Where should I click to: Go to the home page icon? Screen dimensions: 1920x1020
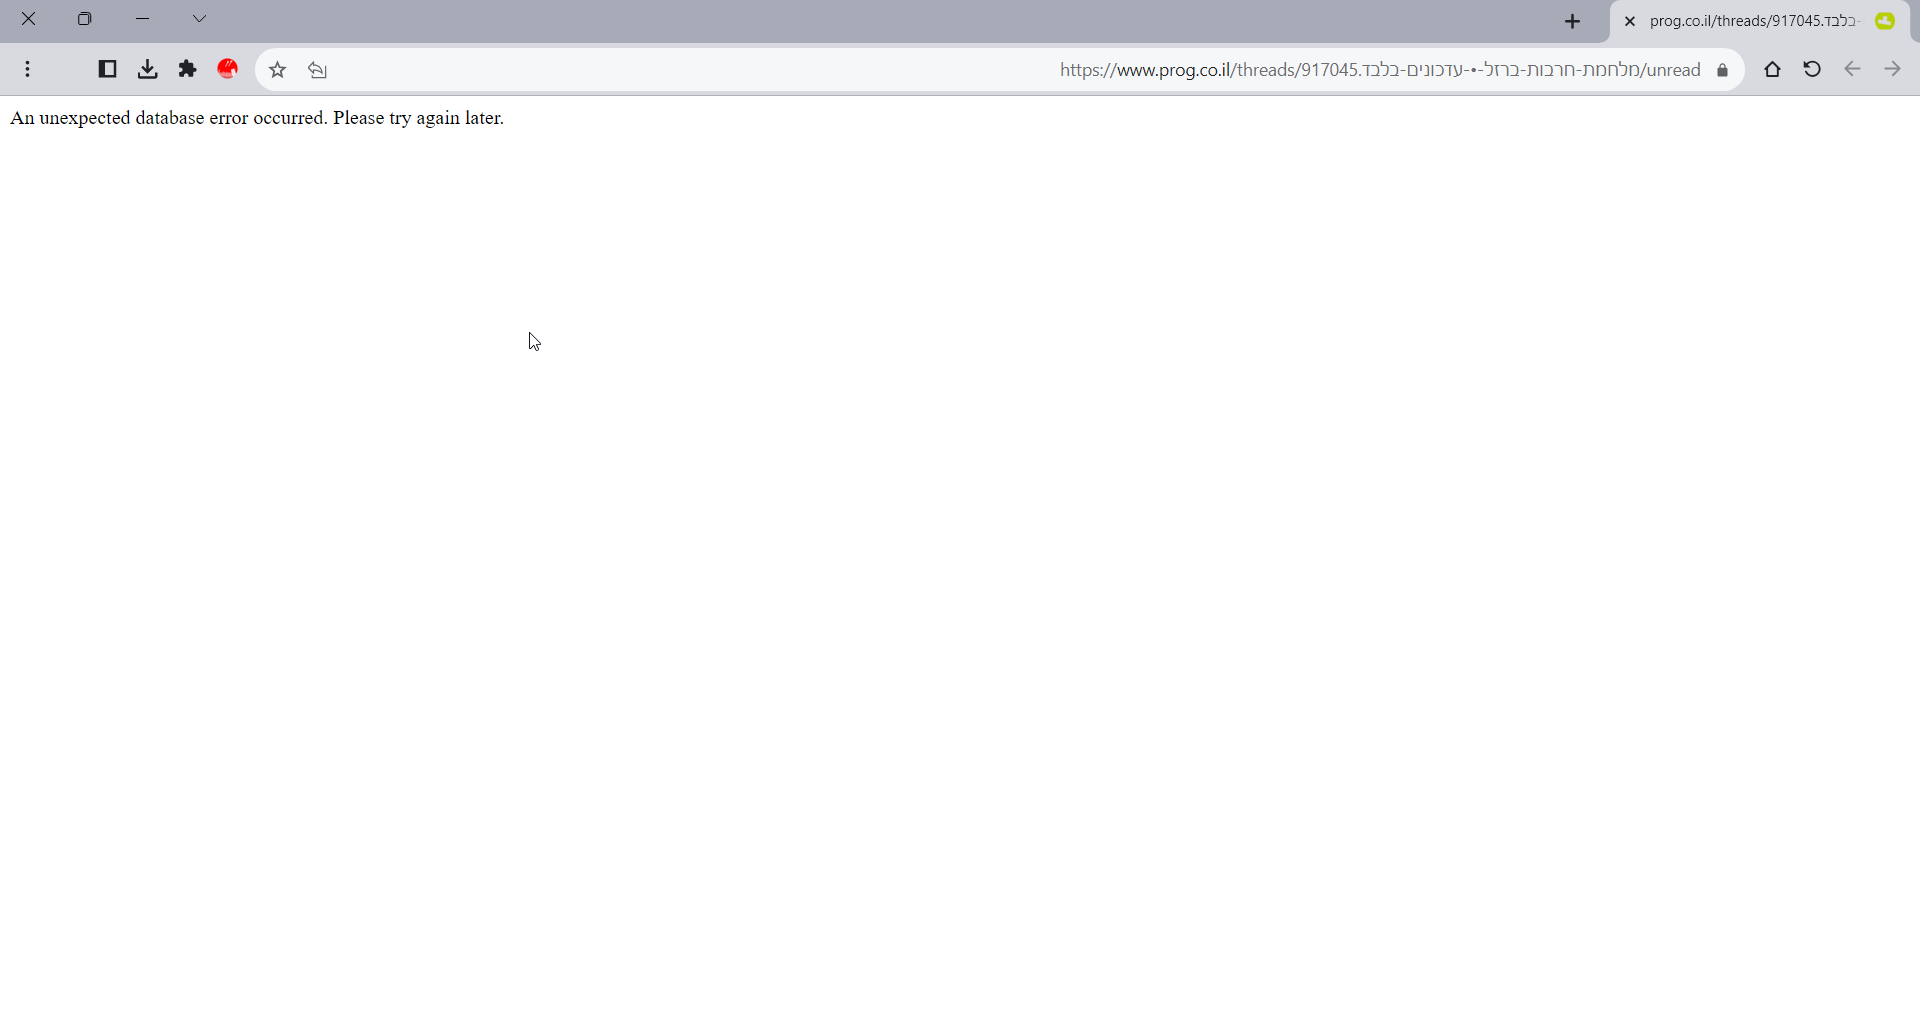[1772, 69]
